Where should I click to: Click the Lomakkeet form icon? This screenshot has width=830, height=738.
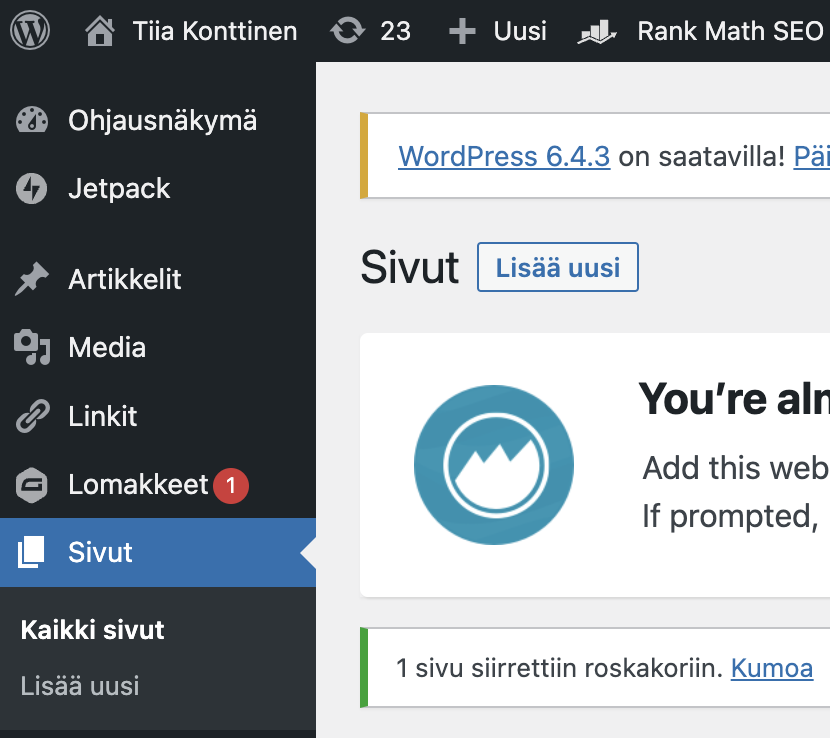(x=32, y=486)
